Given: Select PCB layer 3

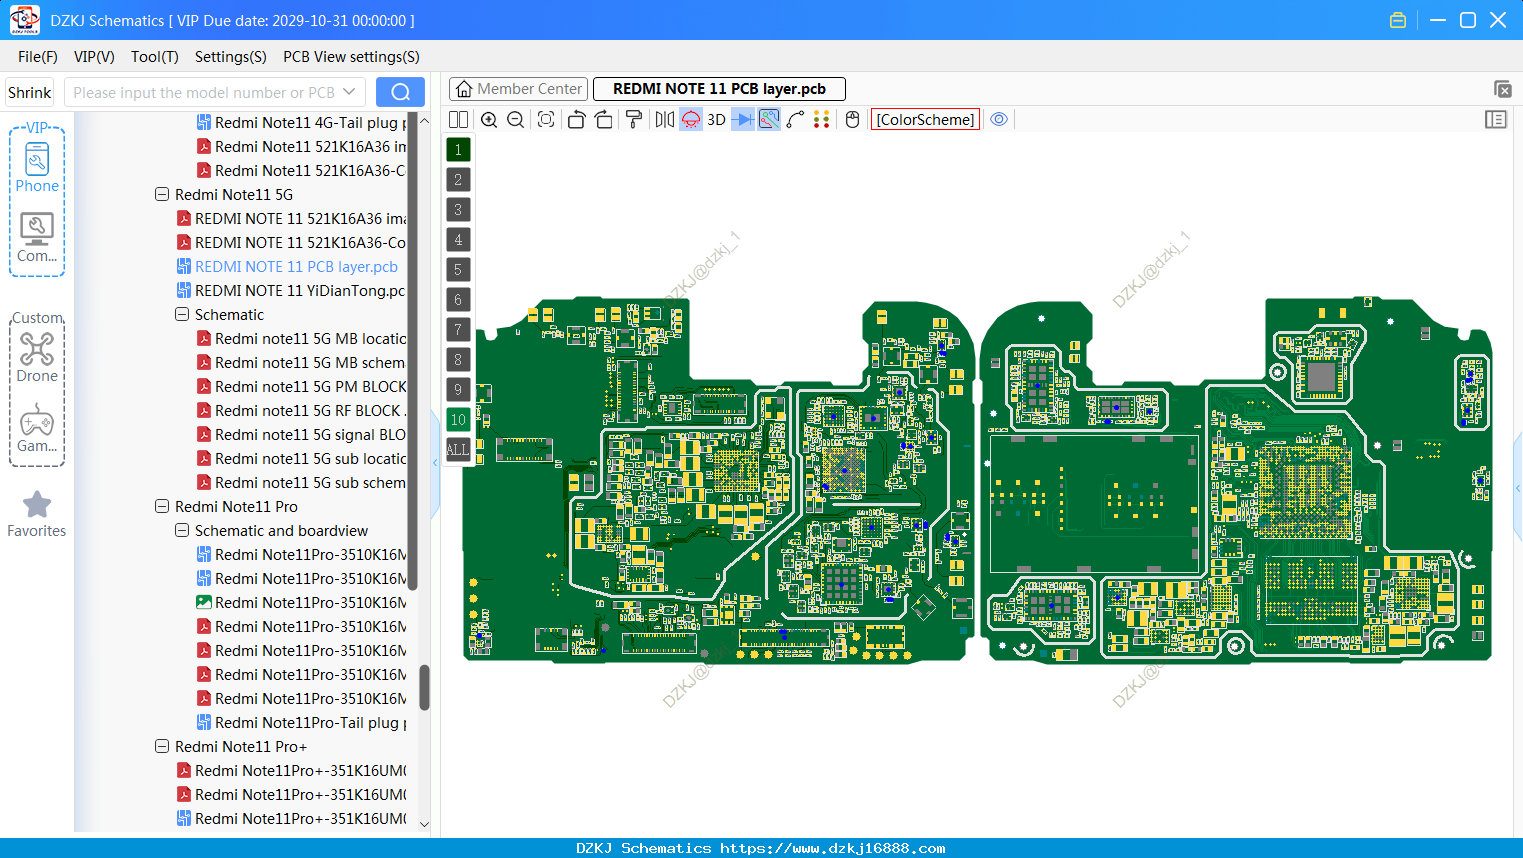Looking at the screenshot, I should click(x=458, y=210).
